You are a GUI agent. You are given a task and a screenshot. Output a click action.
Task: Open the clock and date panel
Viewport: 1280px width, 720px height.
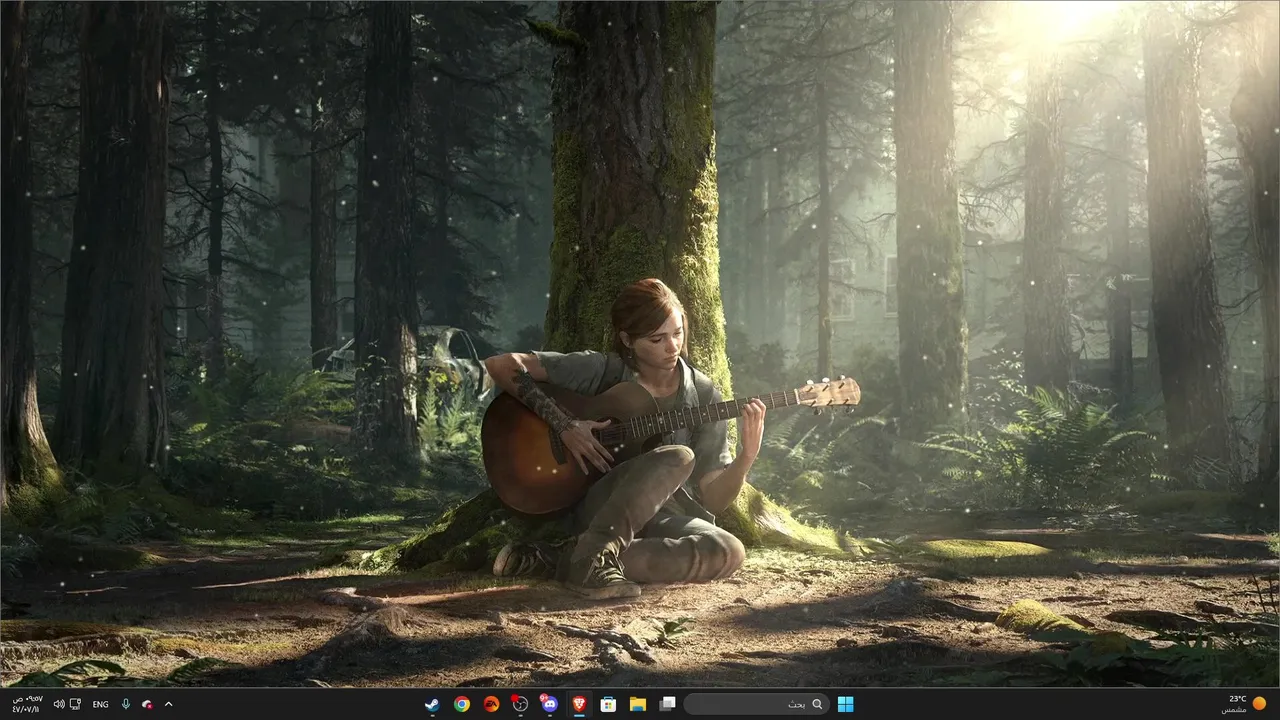click(x=26, y=704)
